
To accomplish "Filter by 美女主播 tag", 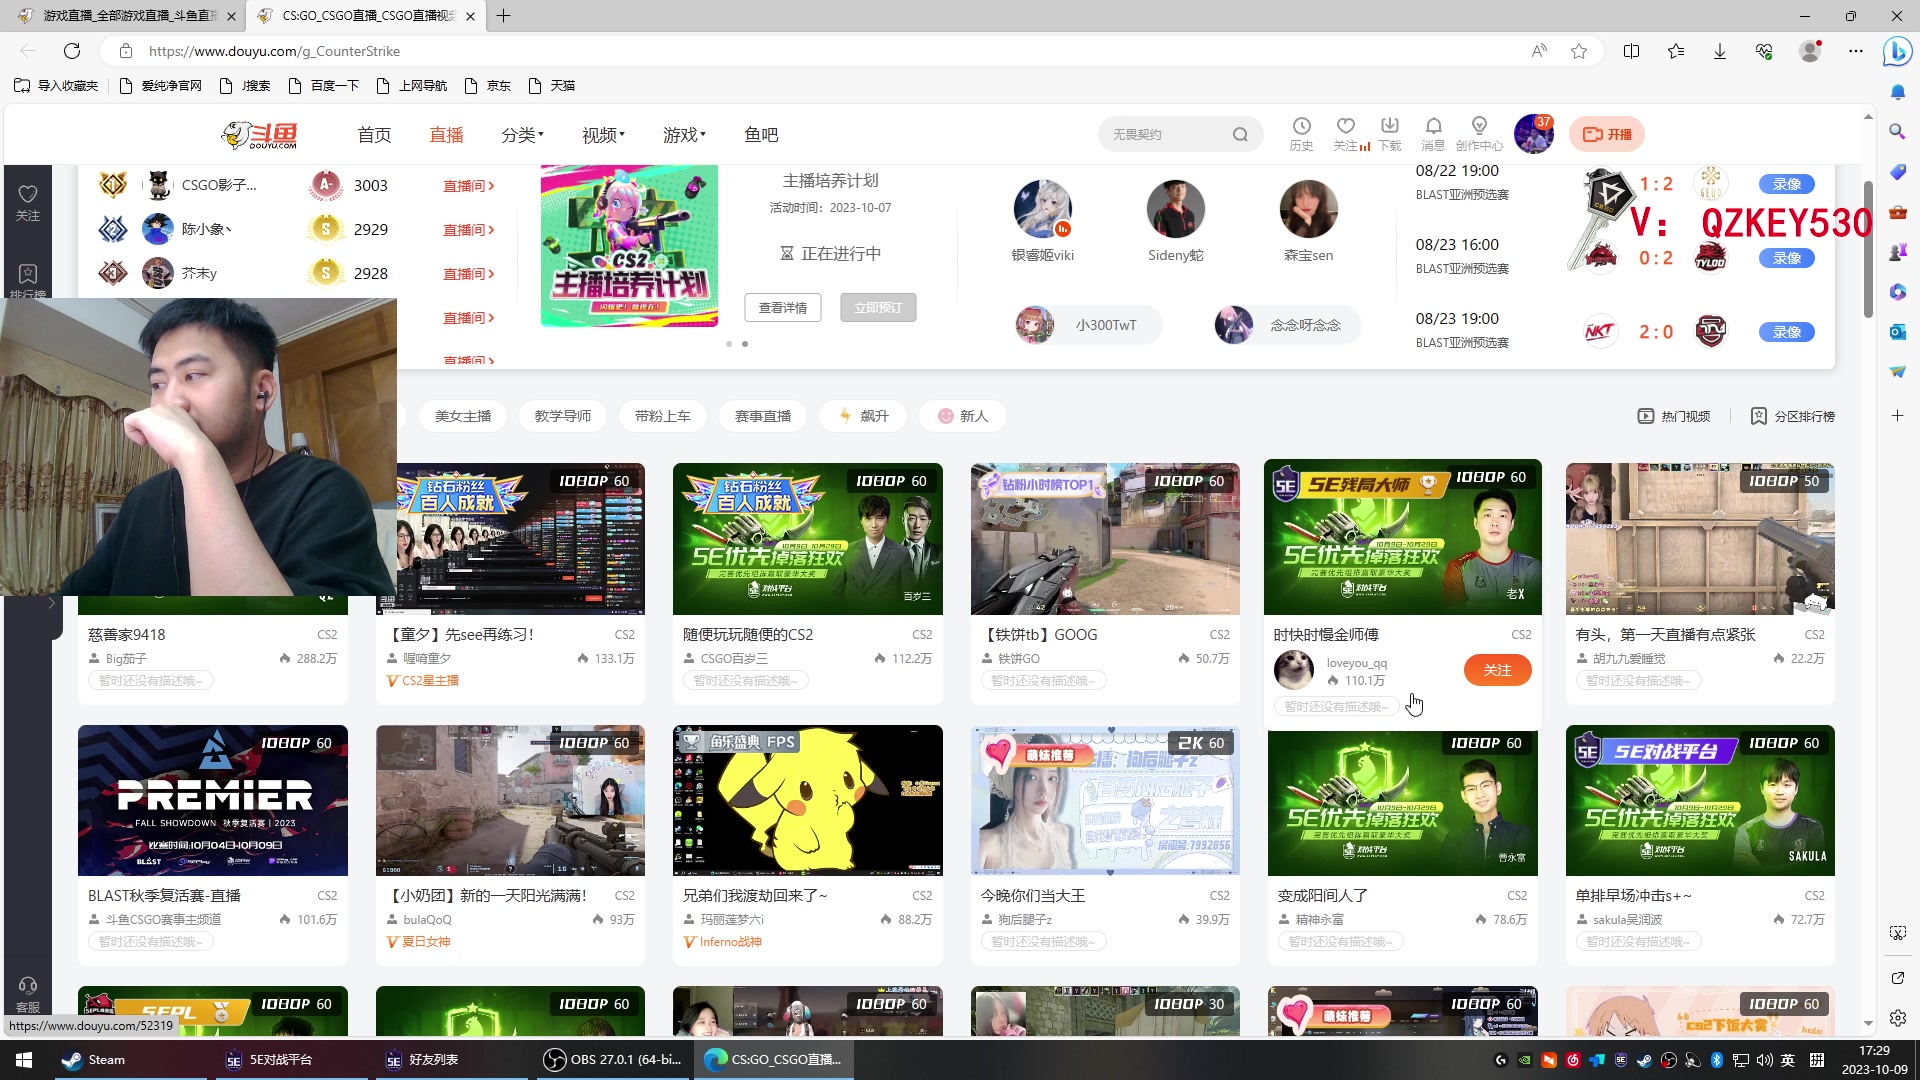I will click(463, 416).
